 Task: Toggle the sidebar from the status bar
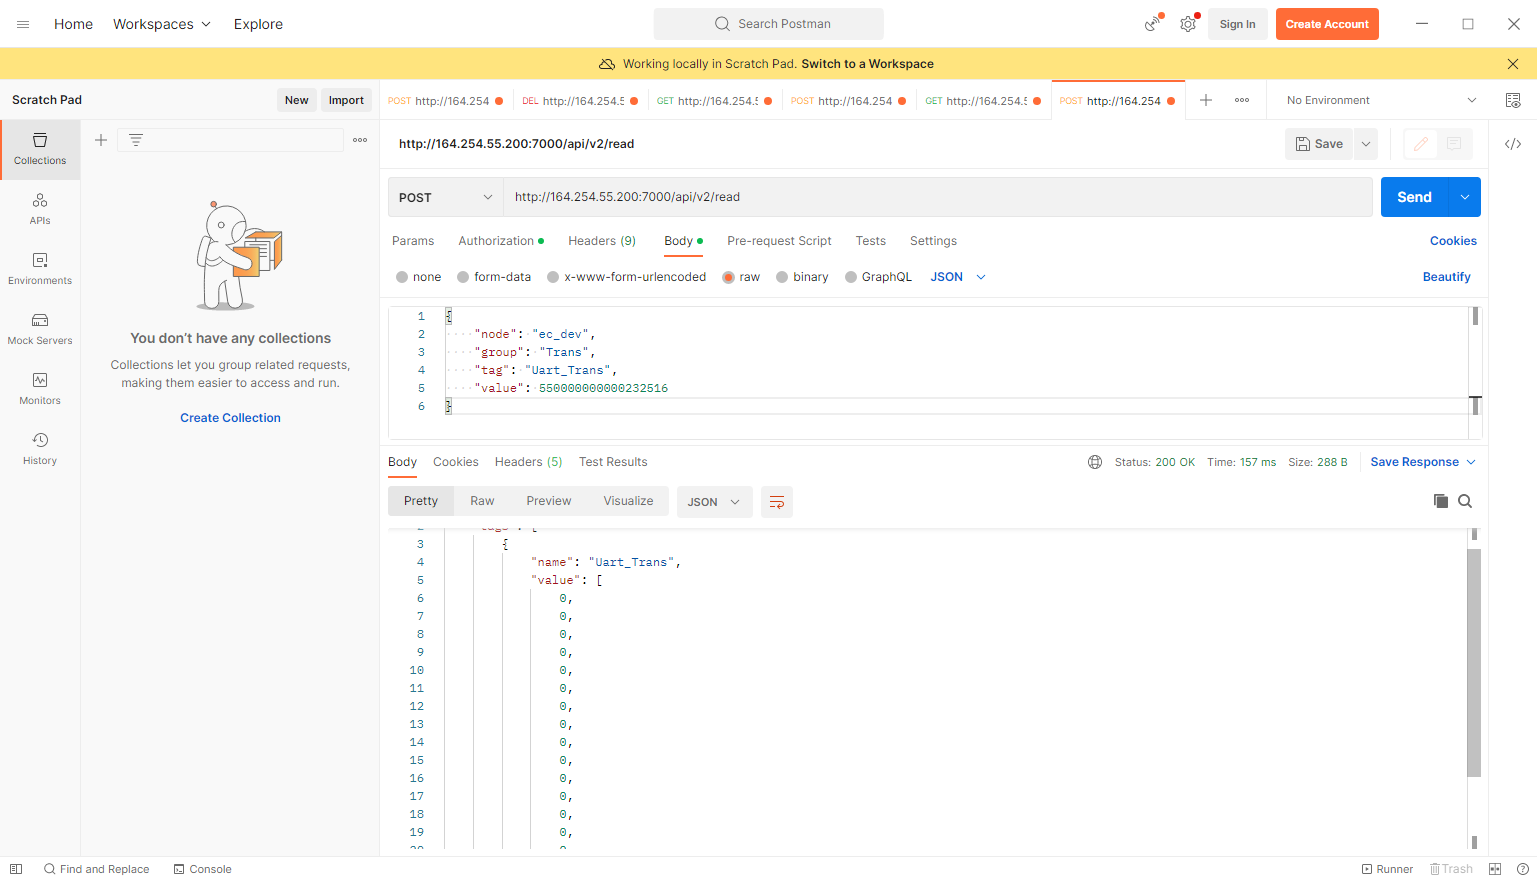pos(16,869)
